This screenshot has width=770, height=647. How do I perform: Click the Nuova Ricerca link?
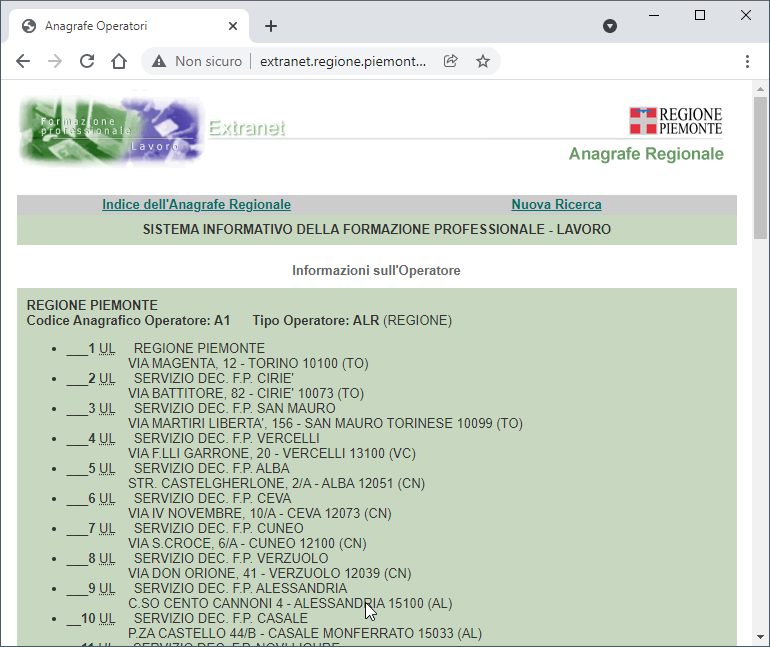(556, 205)
